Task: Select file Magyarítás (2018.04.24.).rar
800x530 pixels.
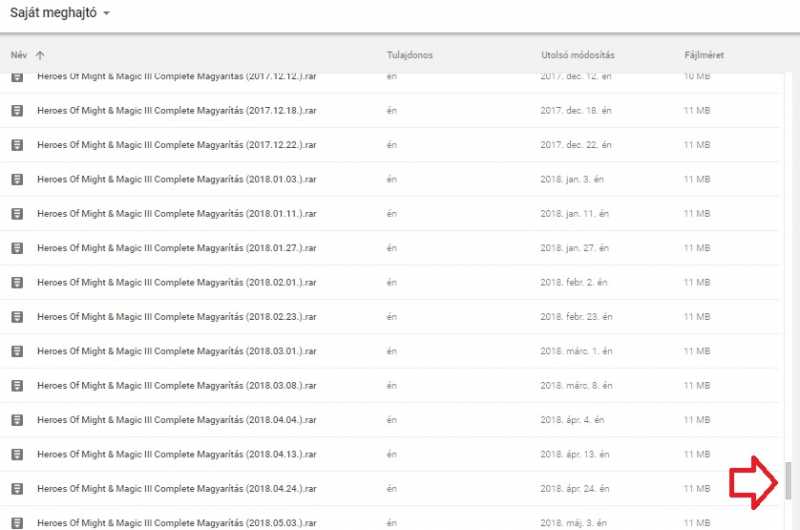Action: [177, 489]
